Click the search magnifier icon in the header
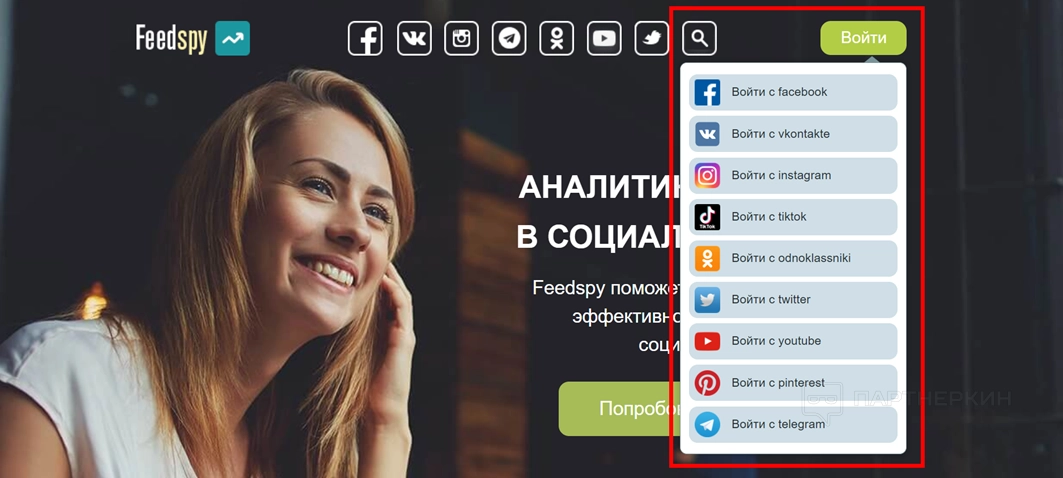The width and height of the screenshot is (1063, 478). point(700,39)
